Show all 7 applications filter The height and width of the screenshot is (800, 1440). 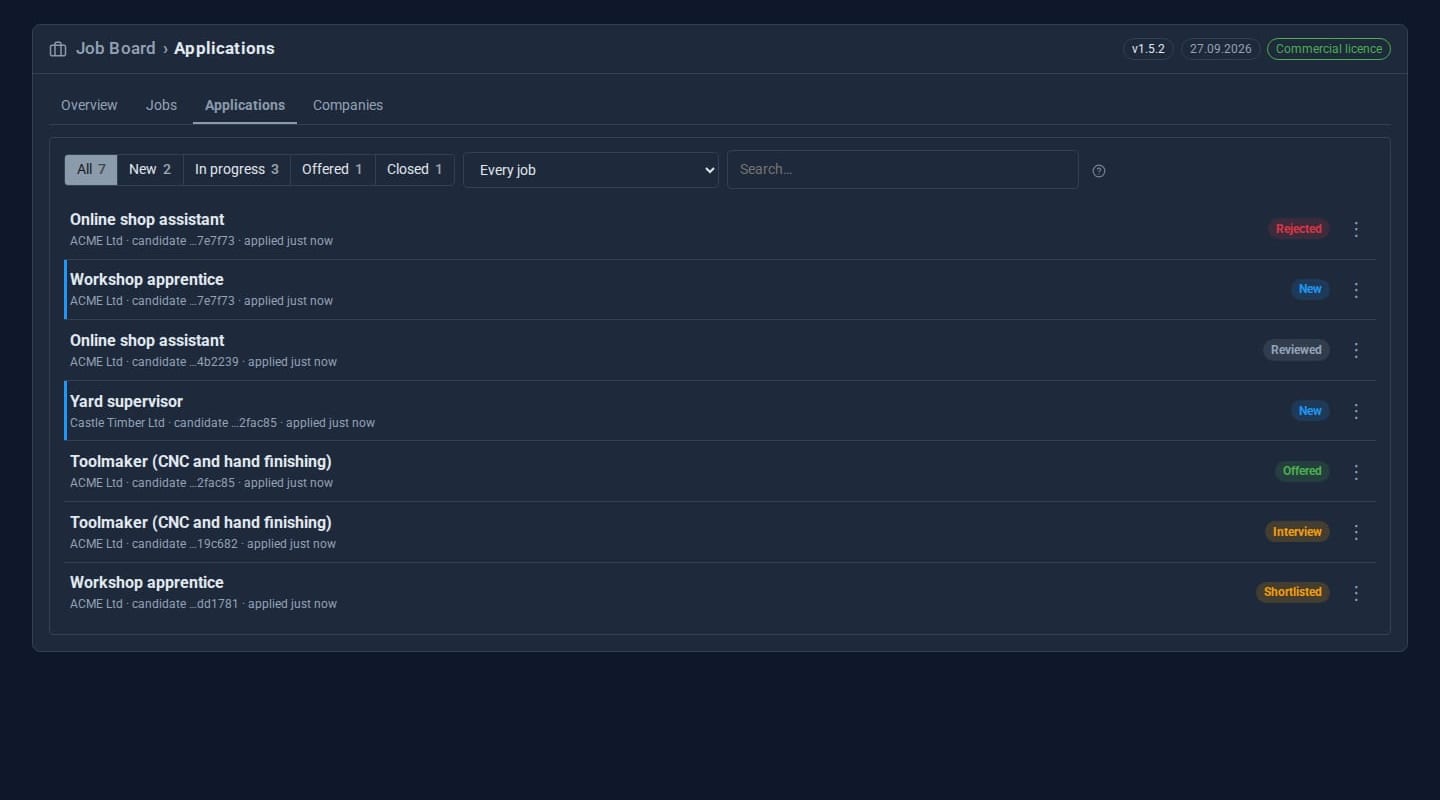click(91, 170)
